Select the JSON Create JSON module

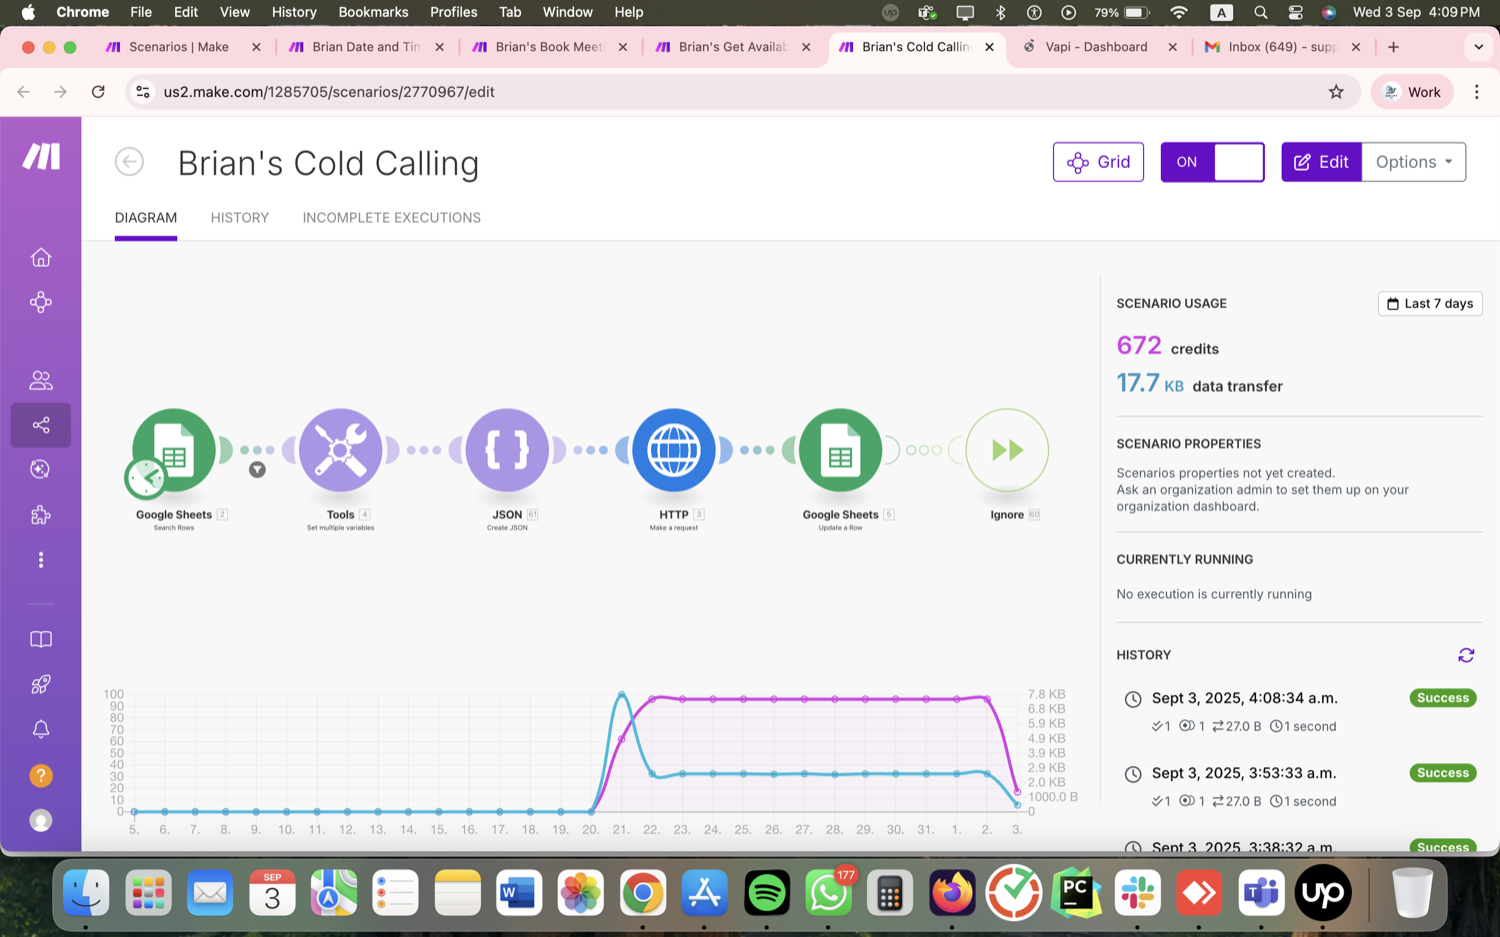507,450
